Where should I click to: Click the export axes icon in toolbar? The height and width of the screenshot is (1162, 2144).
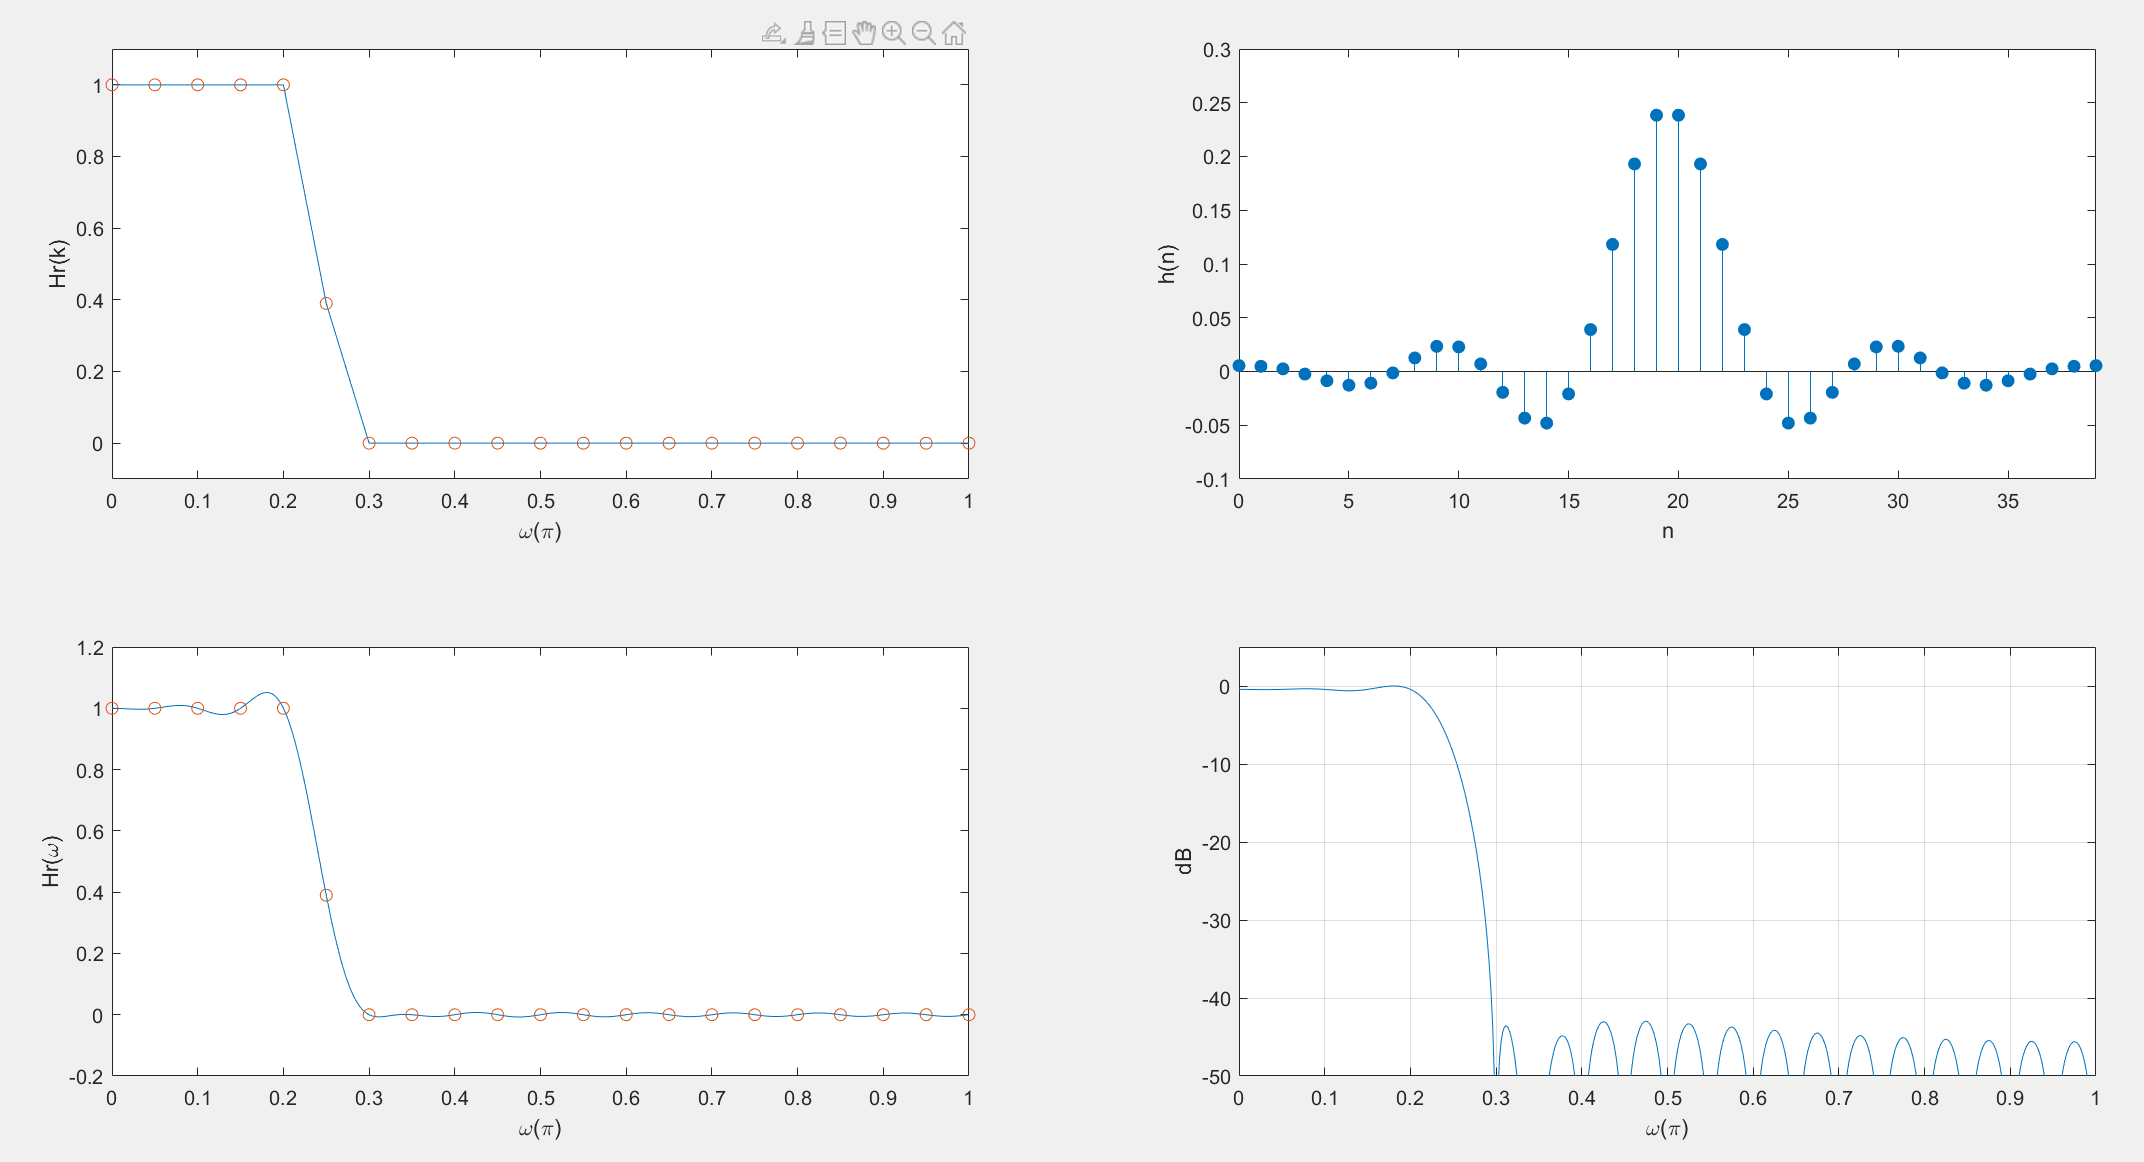click(x=773, y=33)
